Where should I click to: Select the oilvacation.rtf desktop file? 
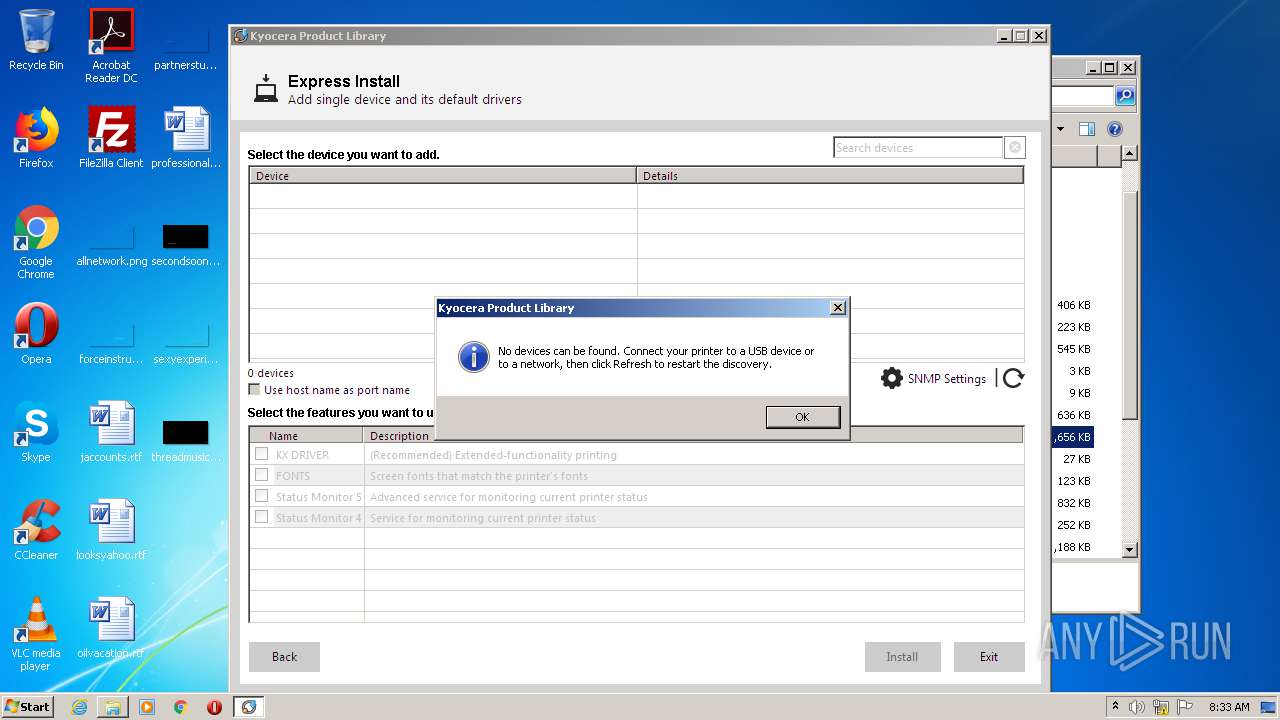click(111, 628)
